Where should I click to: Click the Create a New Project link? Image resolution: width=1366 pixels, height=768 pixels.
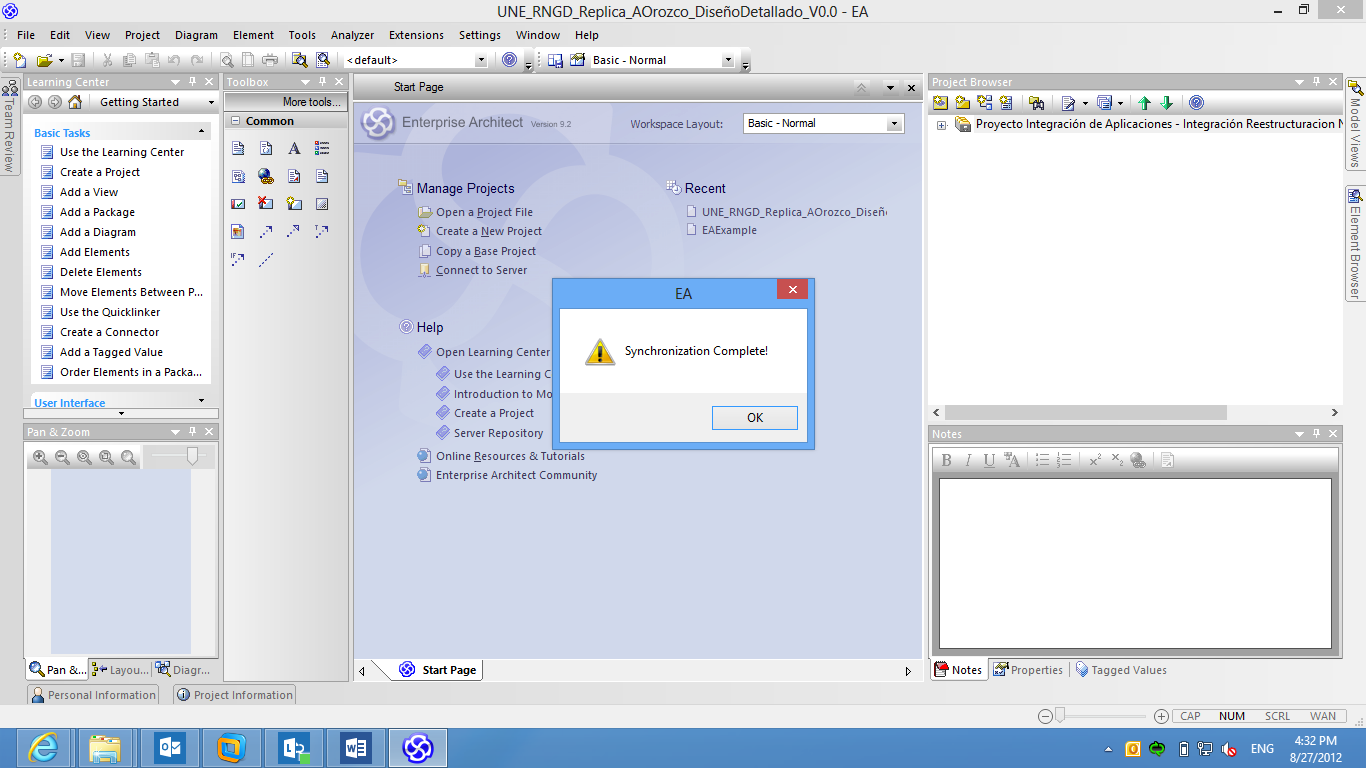[x=489, y=231]
